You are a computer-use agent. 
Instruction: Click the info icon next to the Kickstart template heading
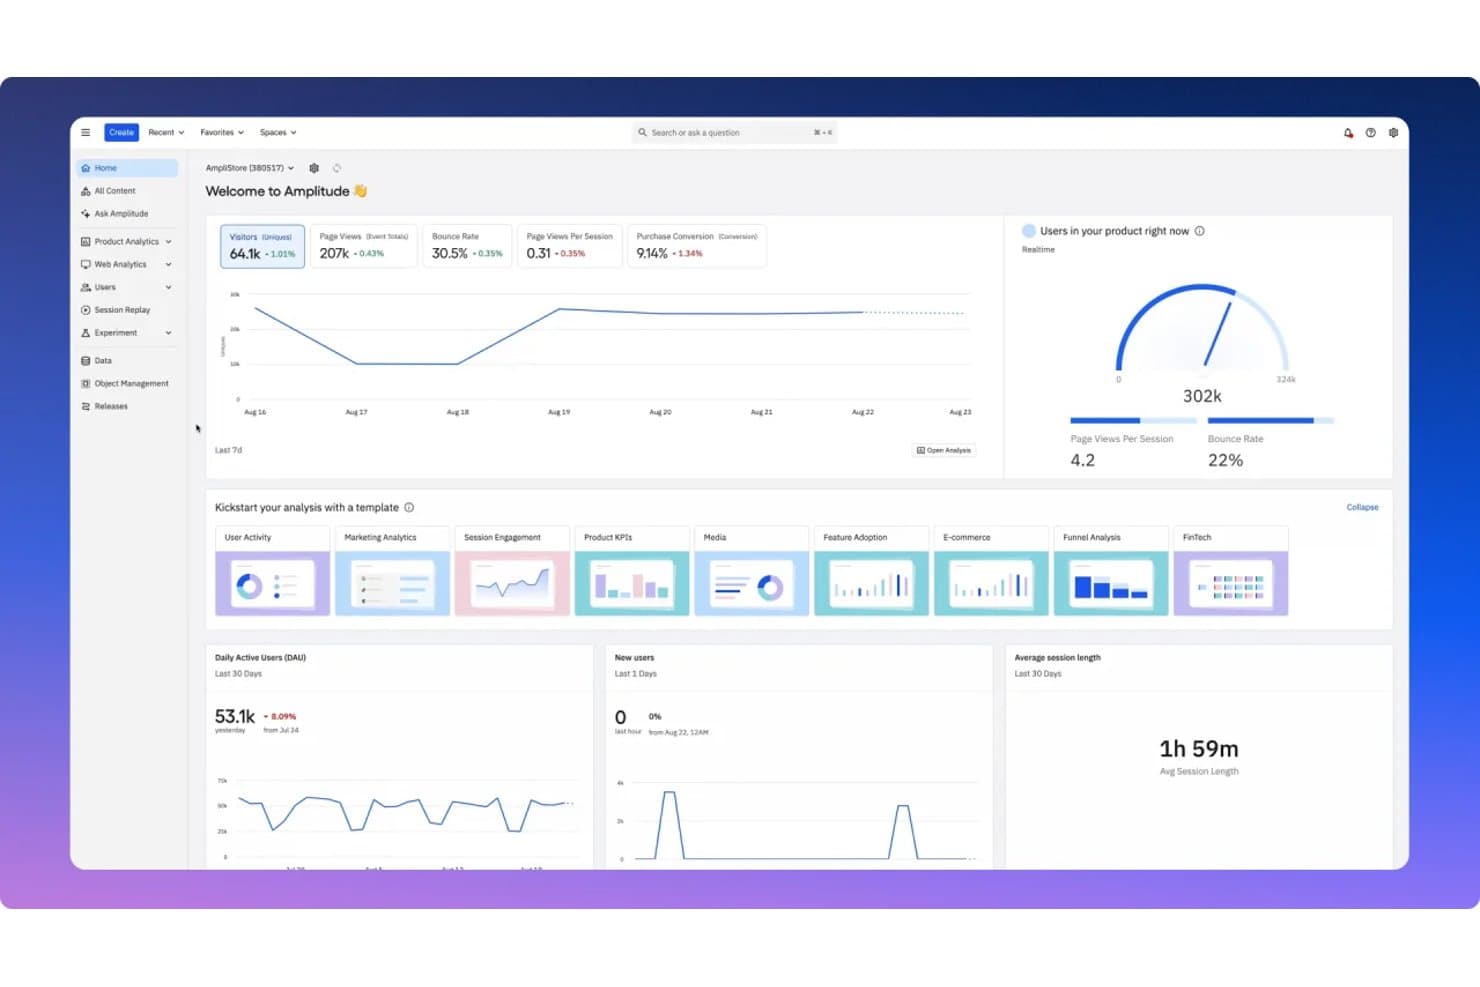pos(409,507)
